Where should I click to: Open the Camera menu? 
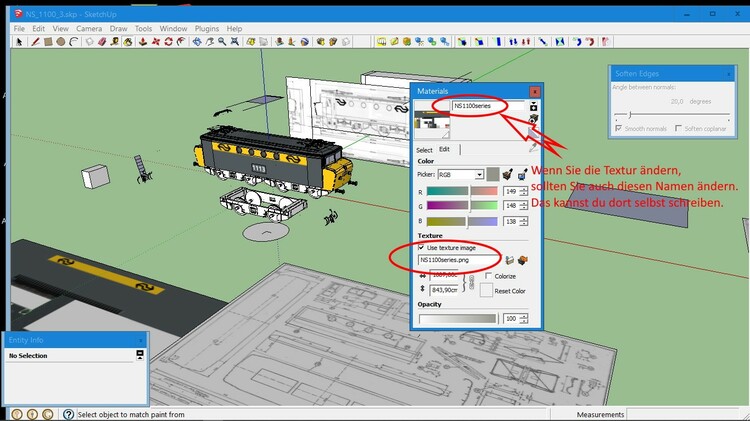tap(89, 29)
